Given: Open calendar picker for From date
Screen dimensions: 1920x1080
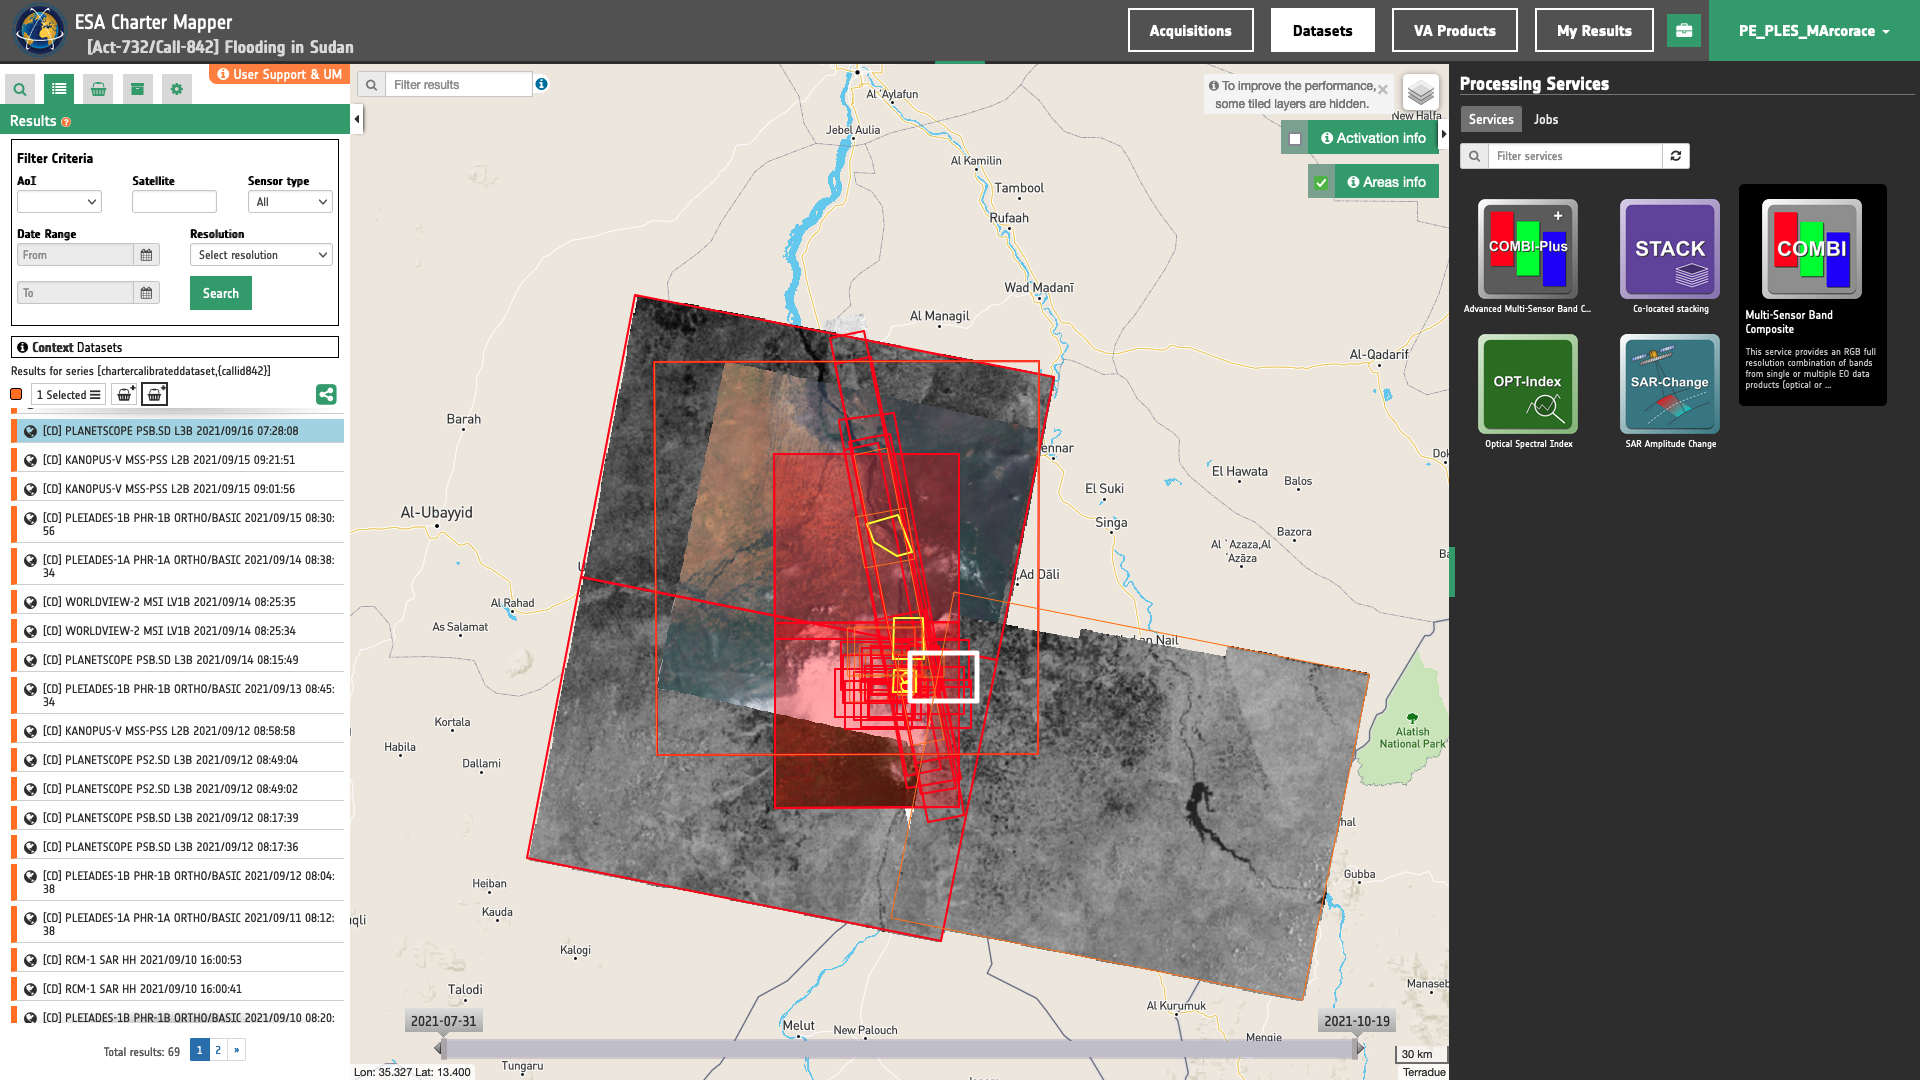Looking at the screenshot, I should [x=146, y=255].
